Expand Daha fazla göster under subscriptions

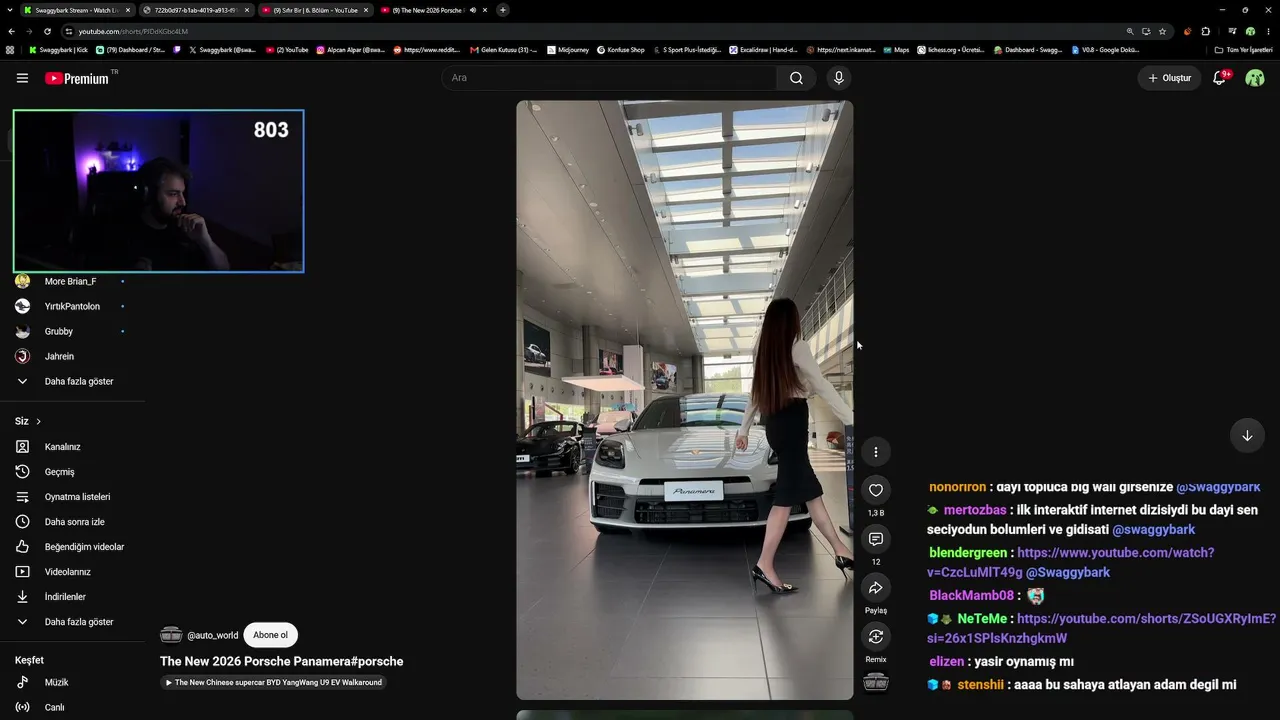click(x=78, y=381)
